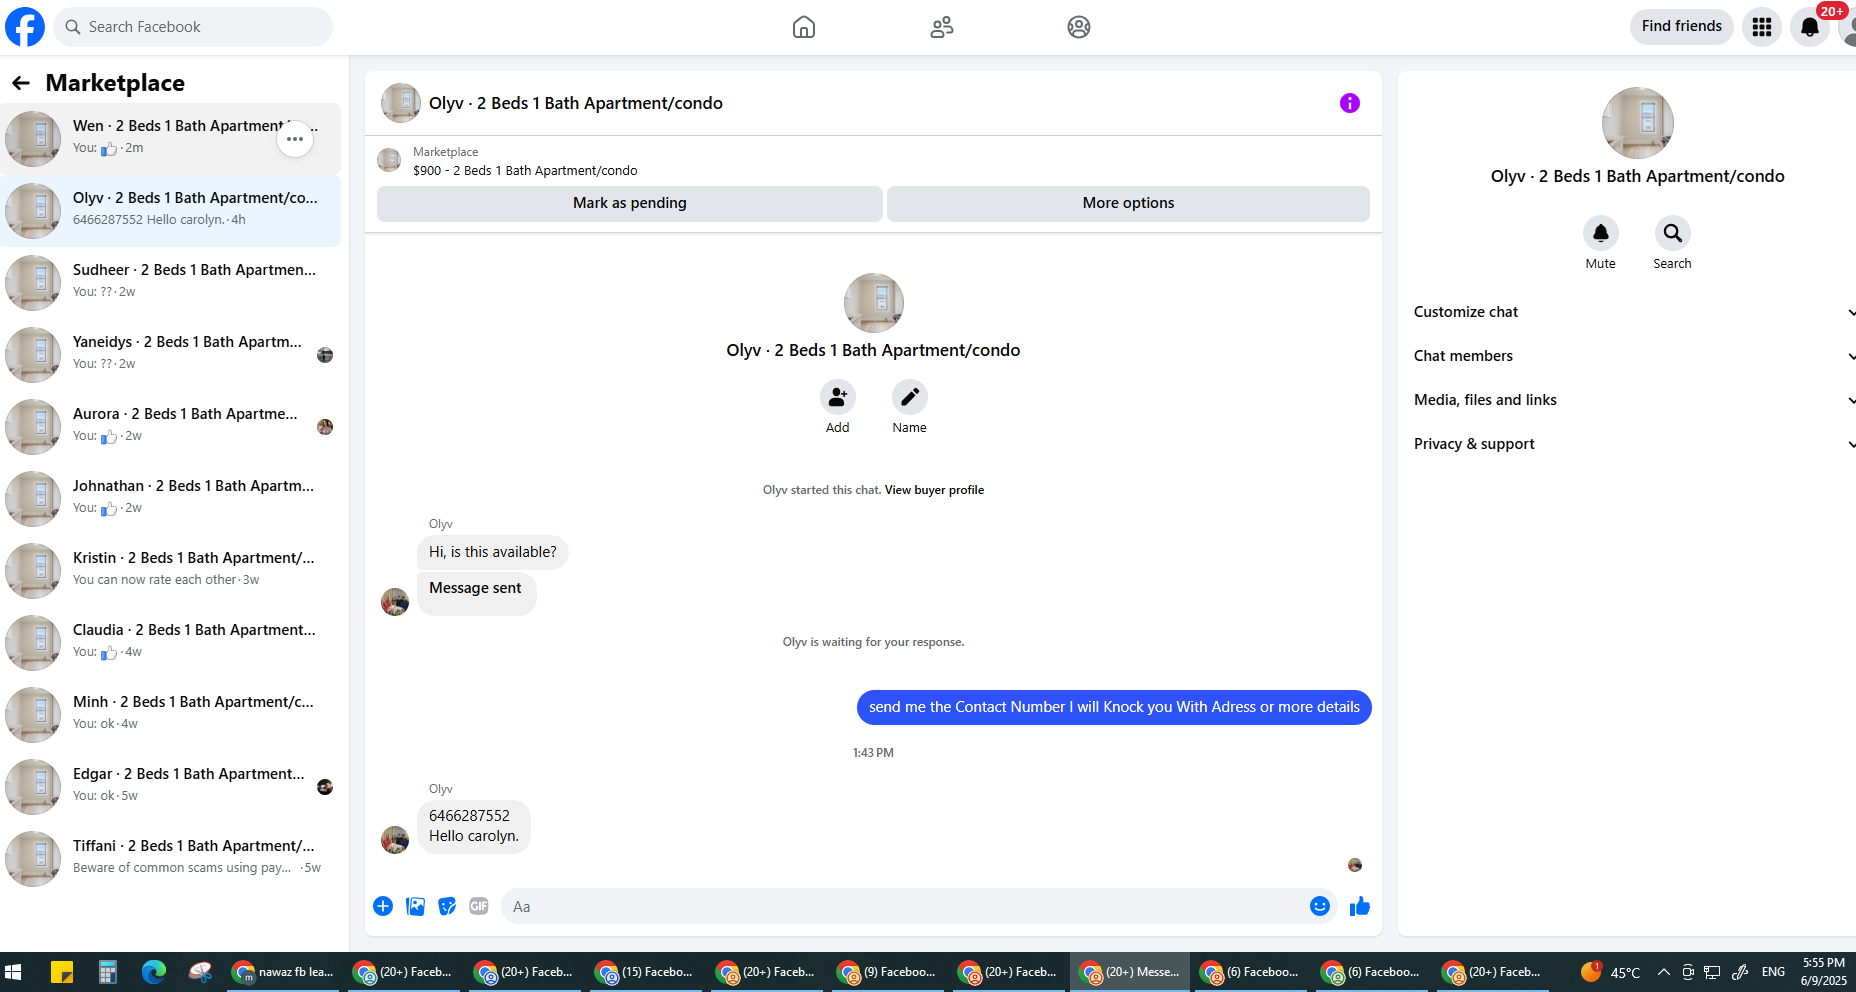Switch to the 'nawaz fb lea...' Chrome window
1856x992 pixels.
[284, 972]
